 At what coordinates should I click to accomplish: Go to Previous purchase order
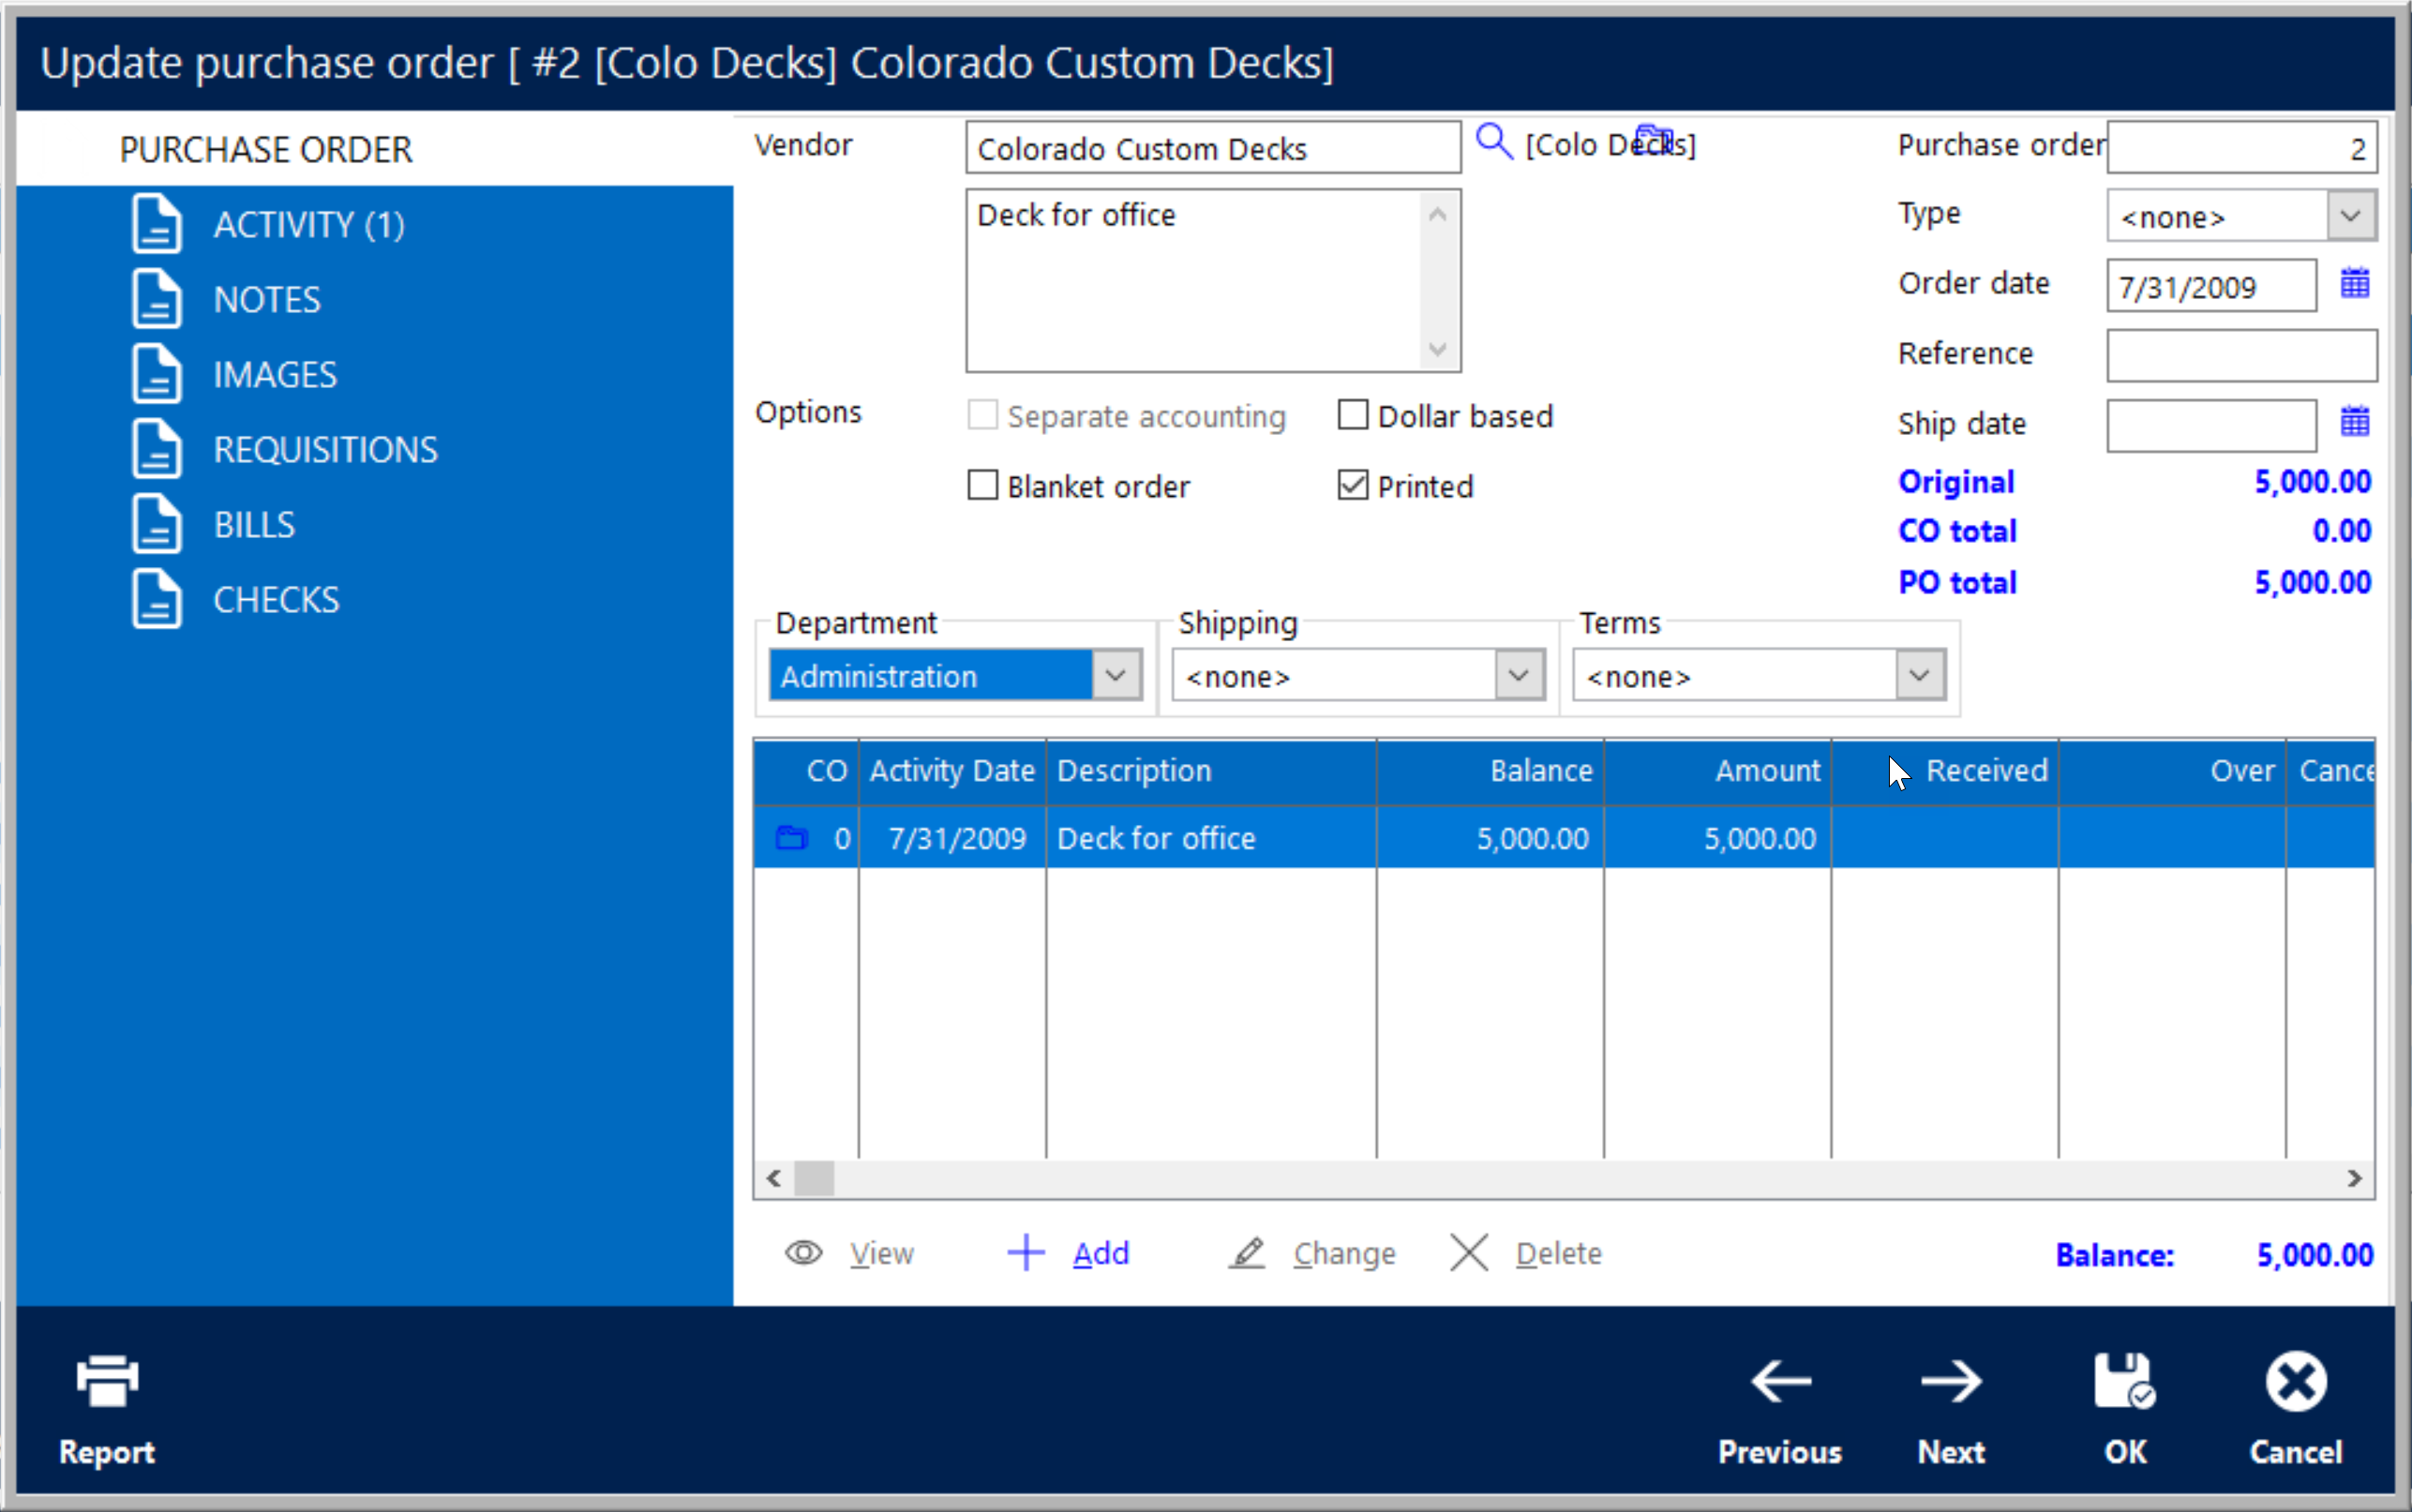point(1780,1382)
